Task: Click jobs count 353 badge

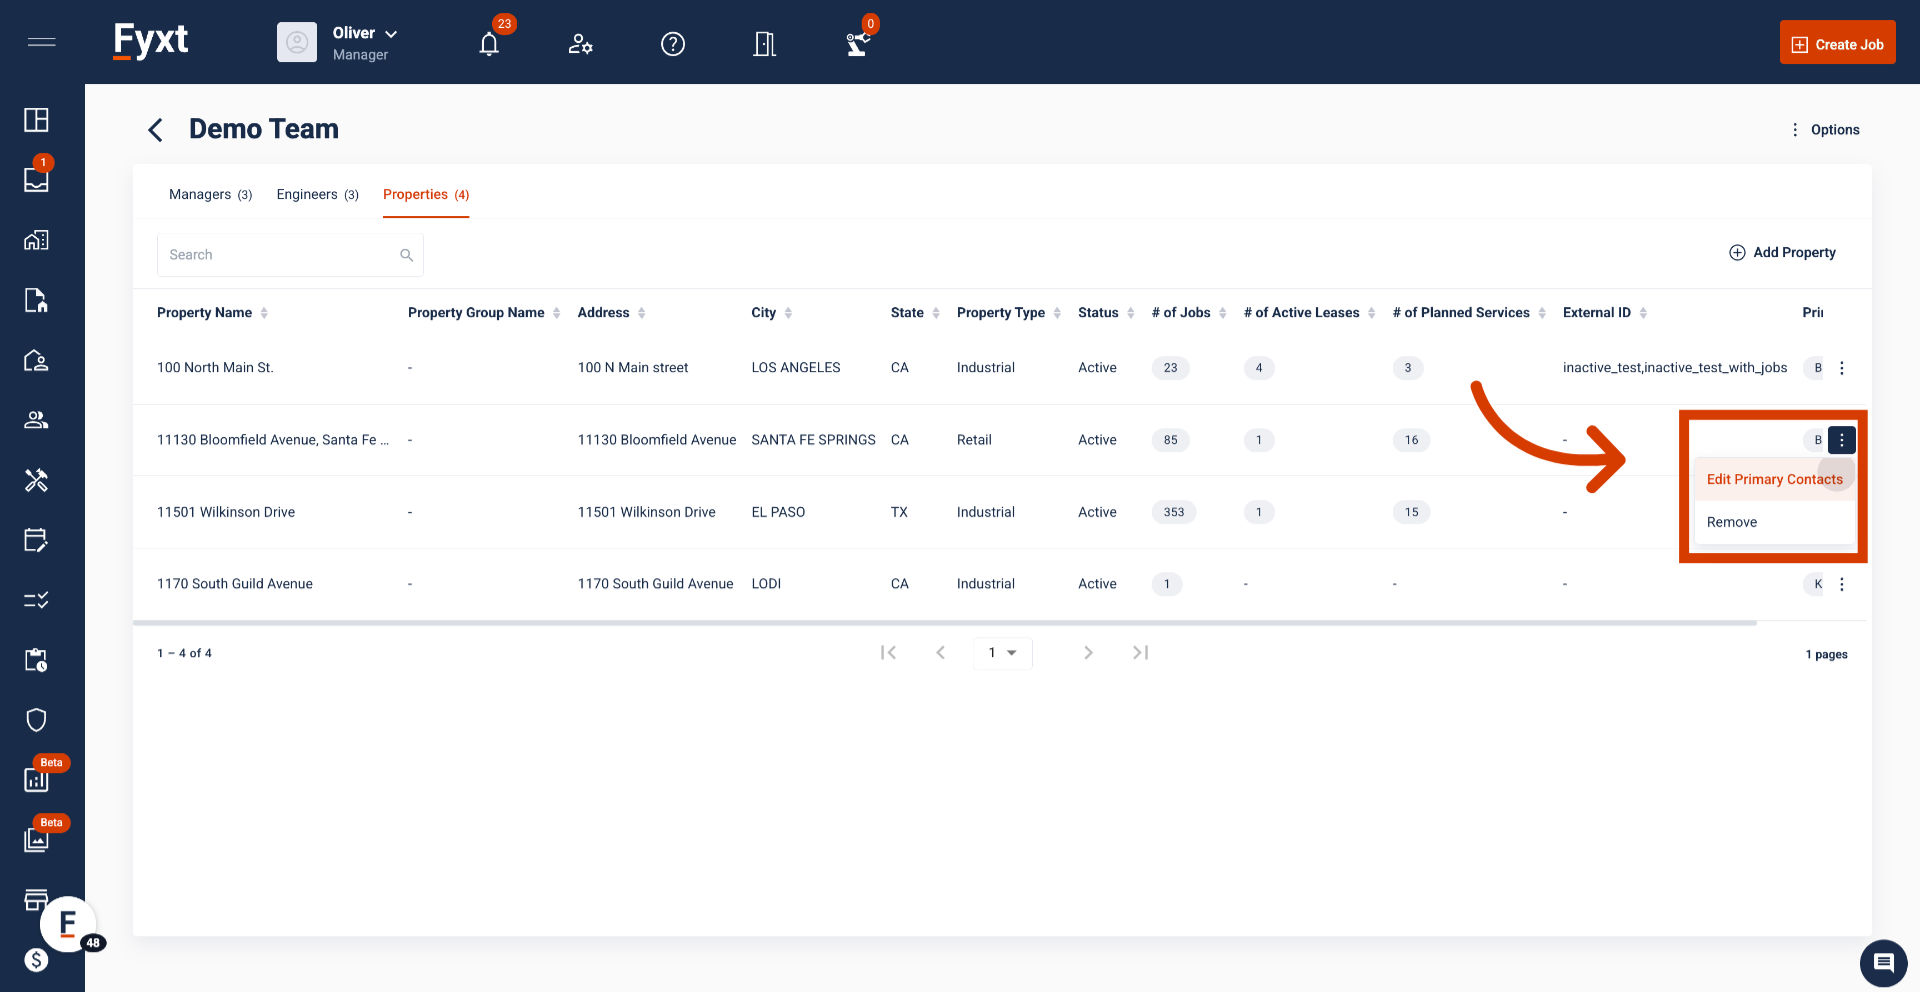Action: pyautogui.click(x=1174, y=512)
